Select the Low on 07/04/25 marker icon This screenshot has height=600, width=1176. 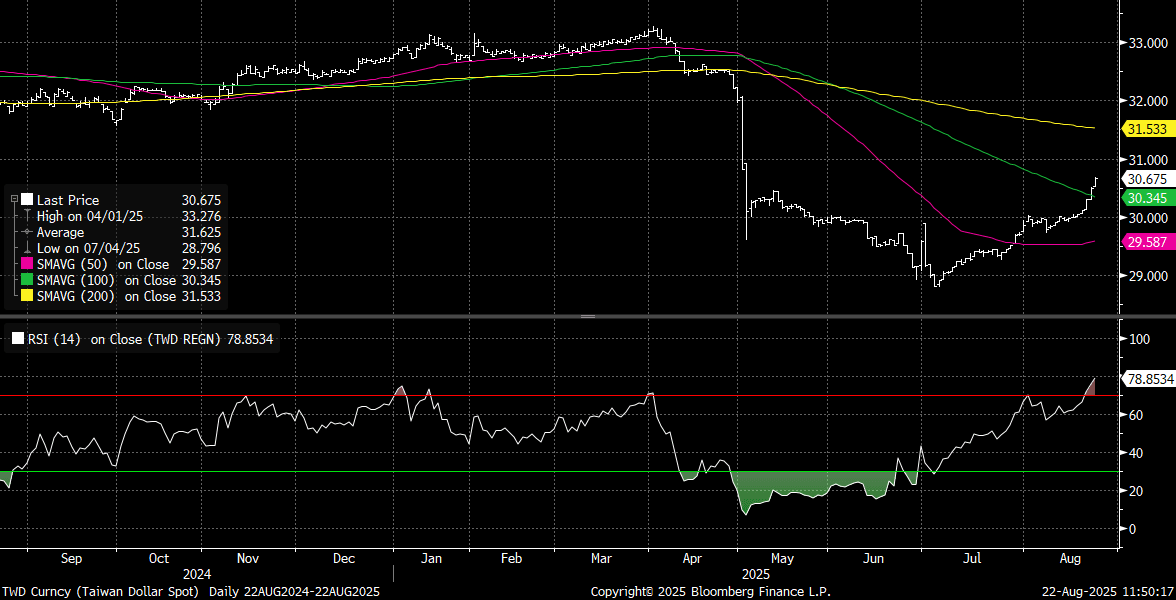coord(27,248)
